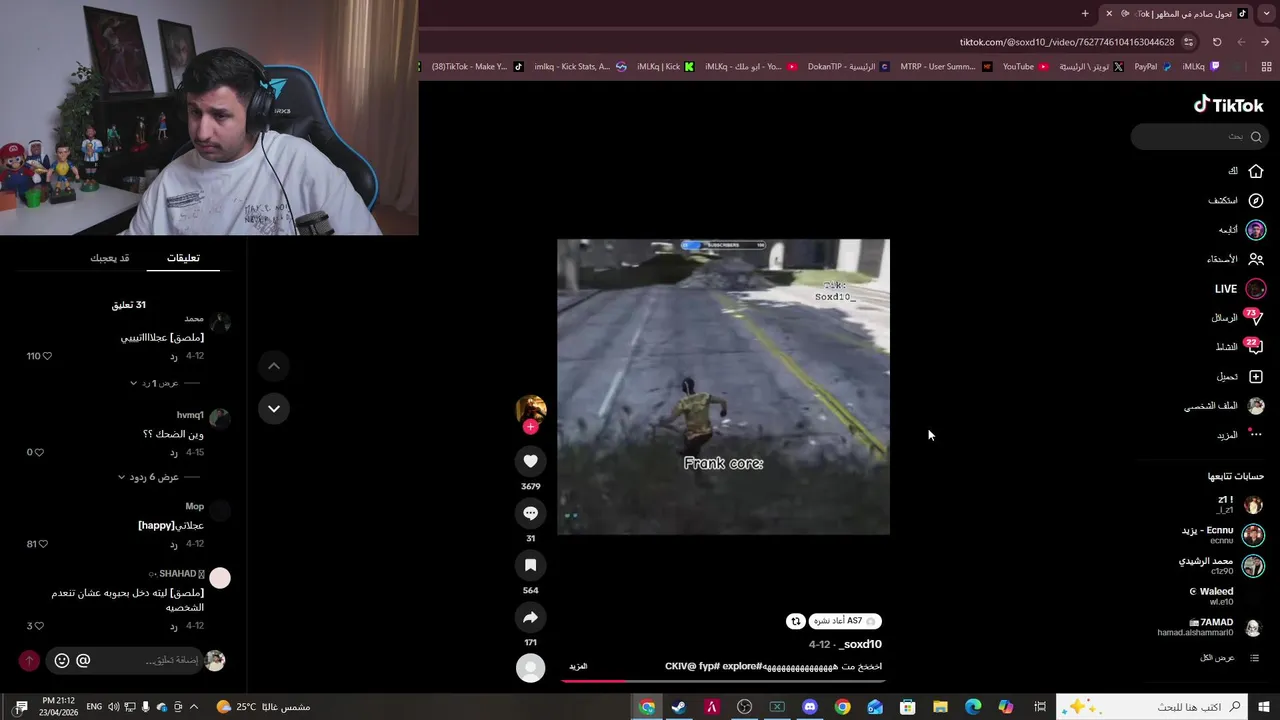This screenshot has width=1280, height=720.
Task: Expand video caption with المزيد
Action: coord(578,666)
